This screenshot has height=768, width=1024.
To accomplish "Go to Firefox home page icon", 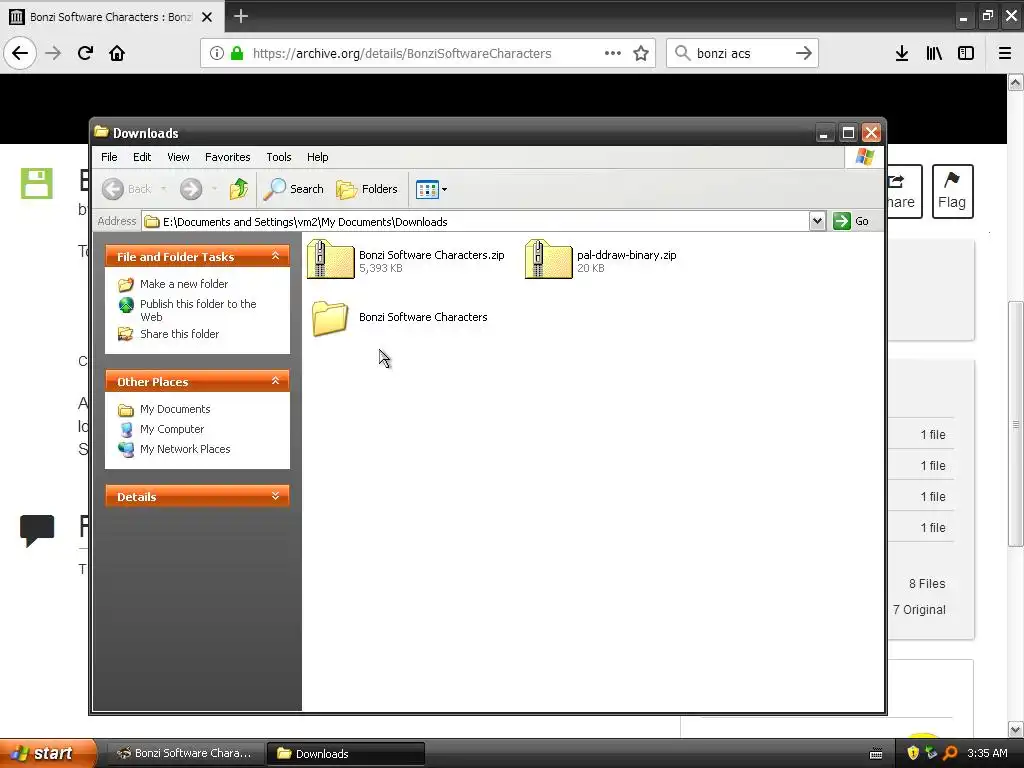I will (117, 53).
